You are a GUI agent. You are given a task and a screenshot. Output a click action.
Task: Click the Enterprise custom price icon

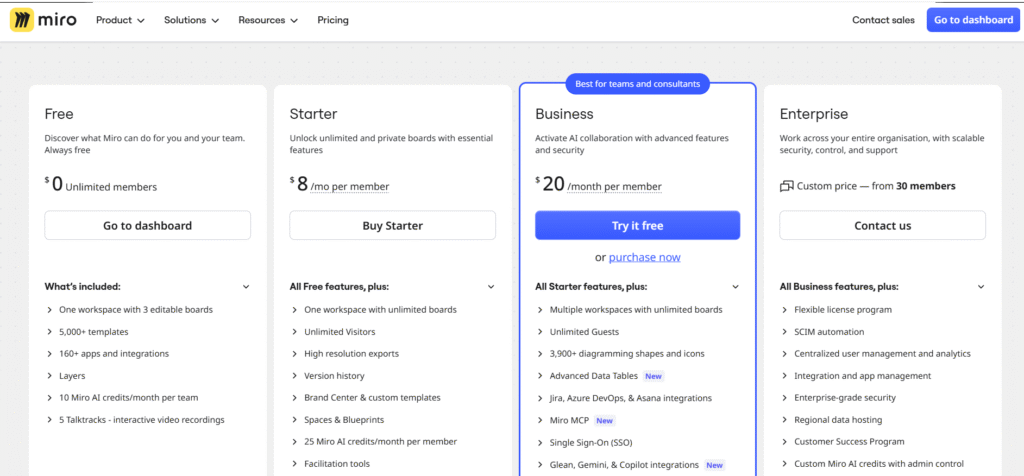(x=786, y=186)
